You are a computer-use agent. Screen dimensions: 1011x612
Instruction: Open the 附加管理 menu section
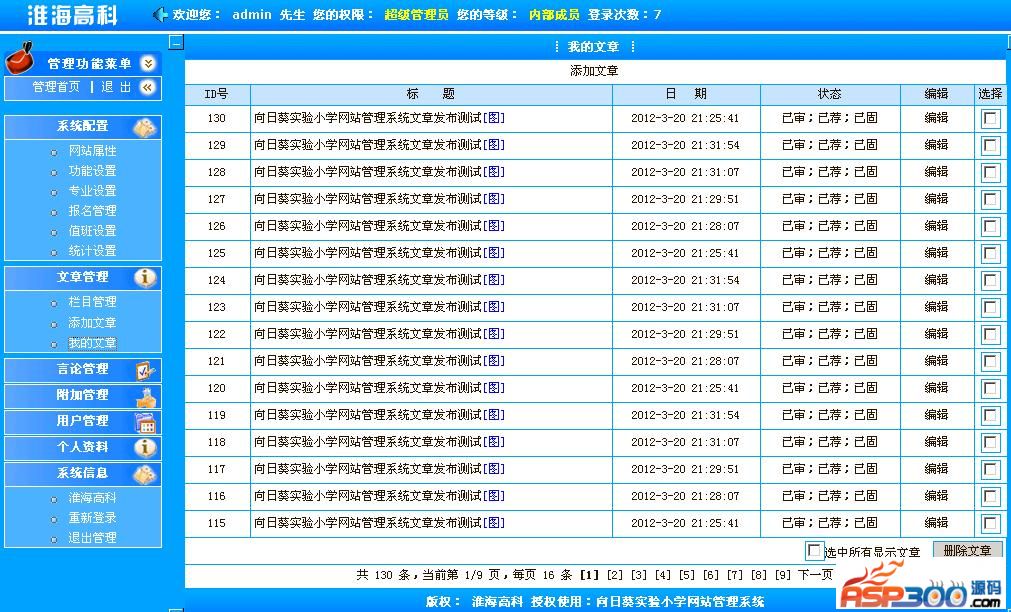[x=83, y=395]
